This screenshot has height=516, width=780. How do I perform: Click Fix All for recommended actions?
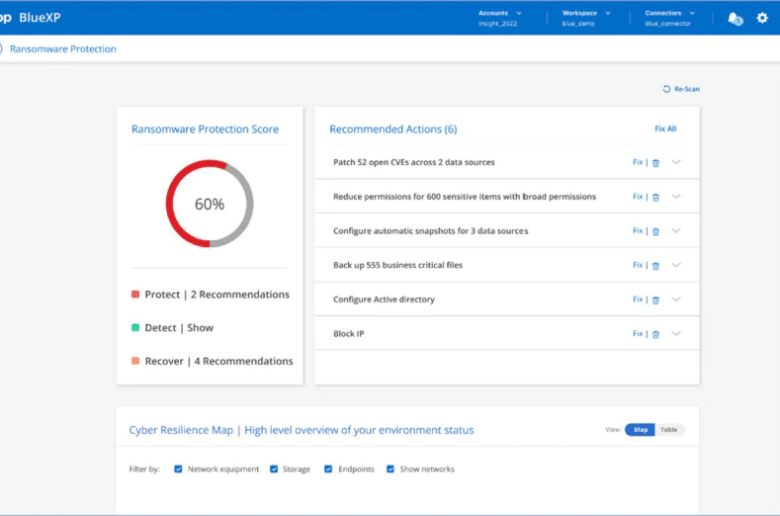click(x=665, y=129)
